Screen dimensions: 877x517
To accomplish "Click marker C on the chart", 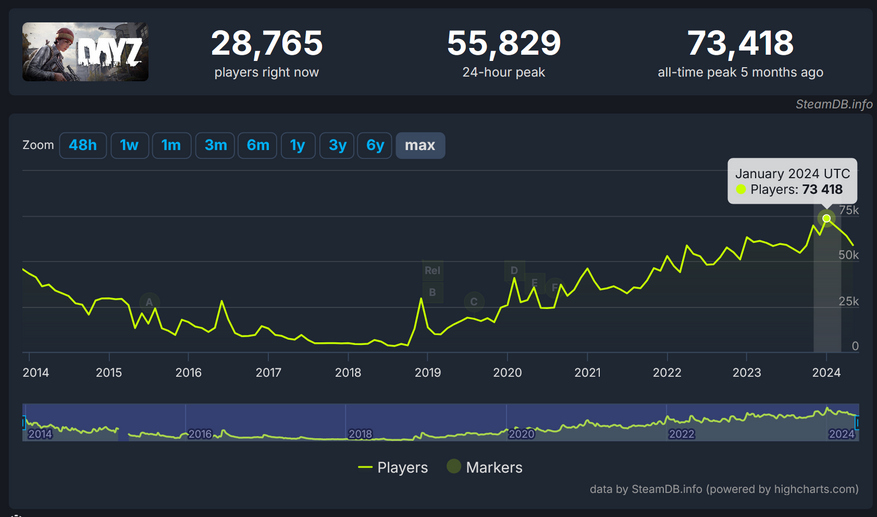I will click(474, 302).
